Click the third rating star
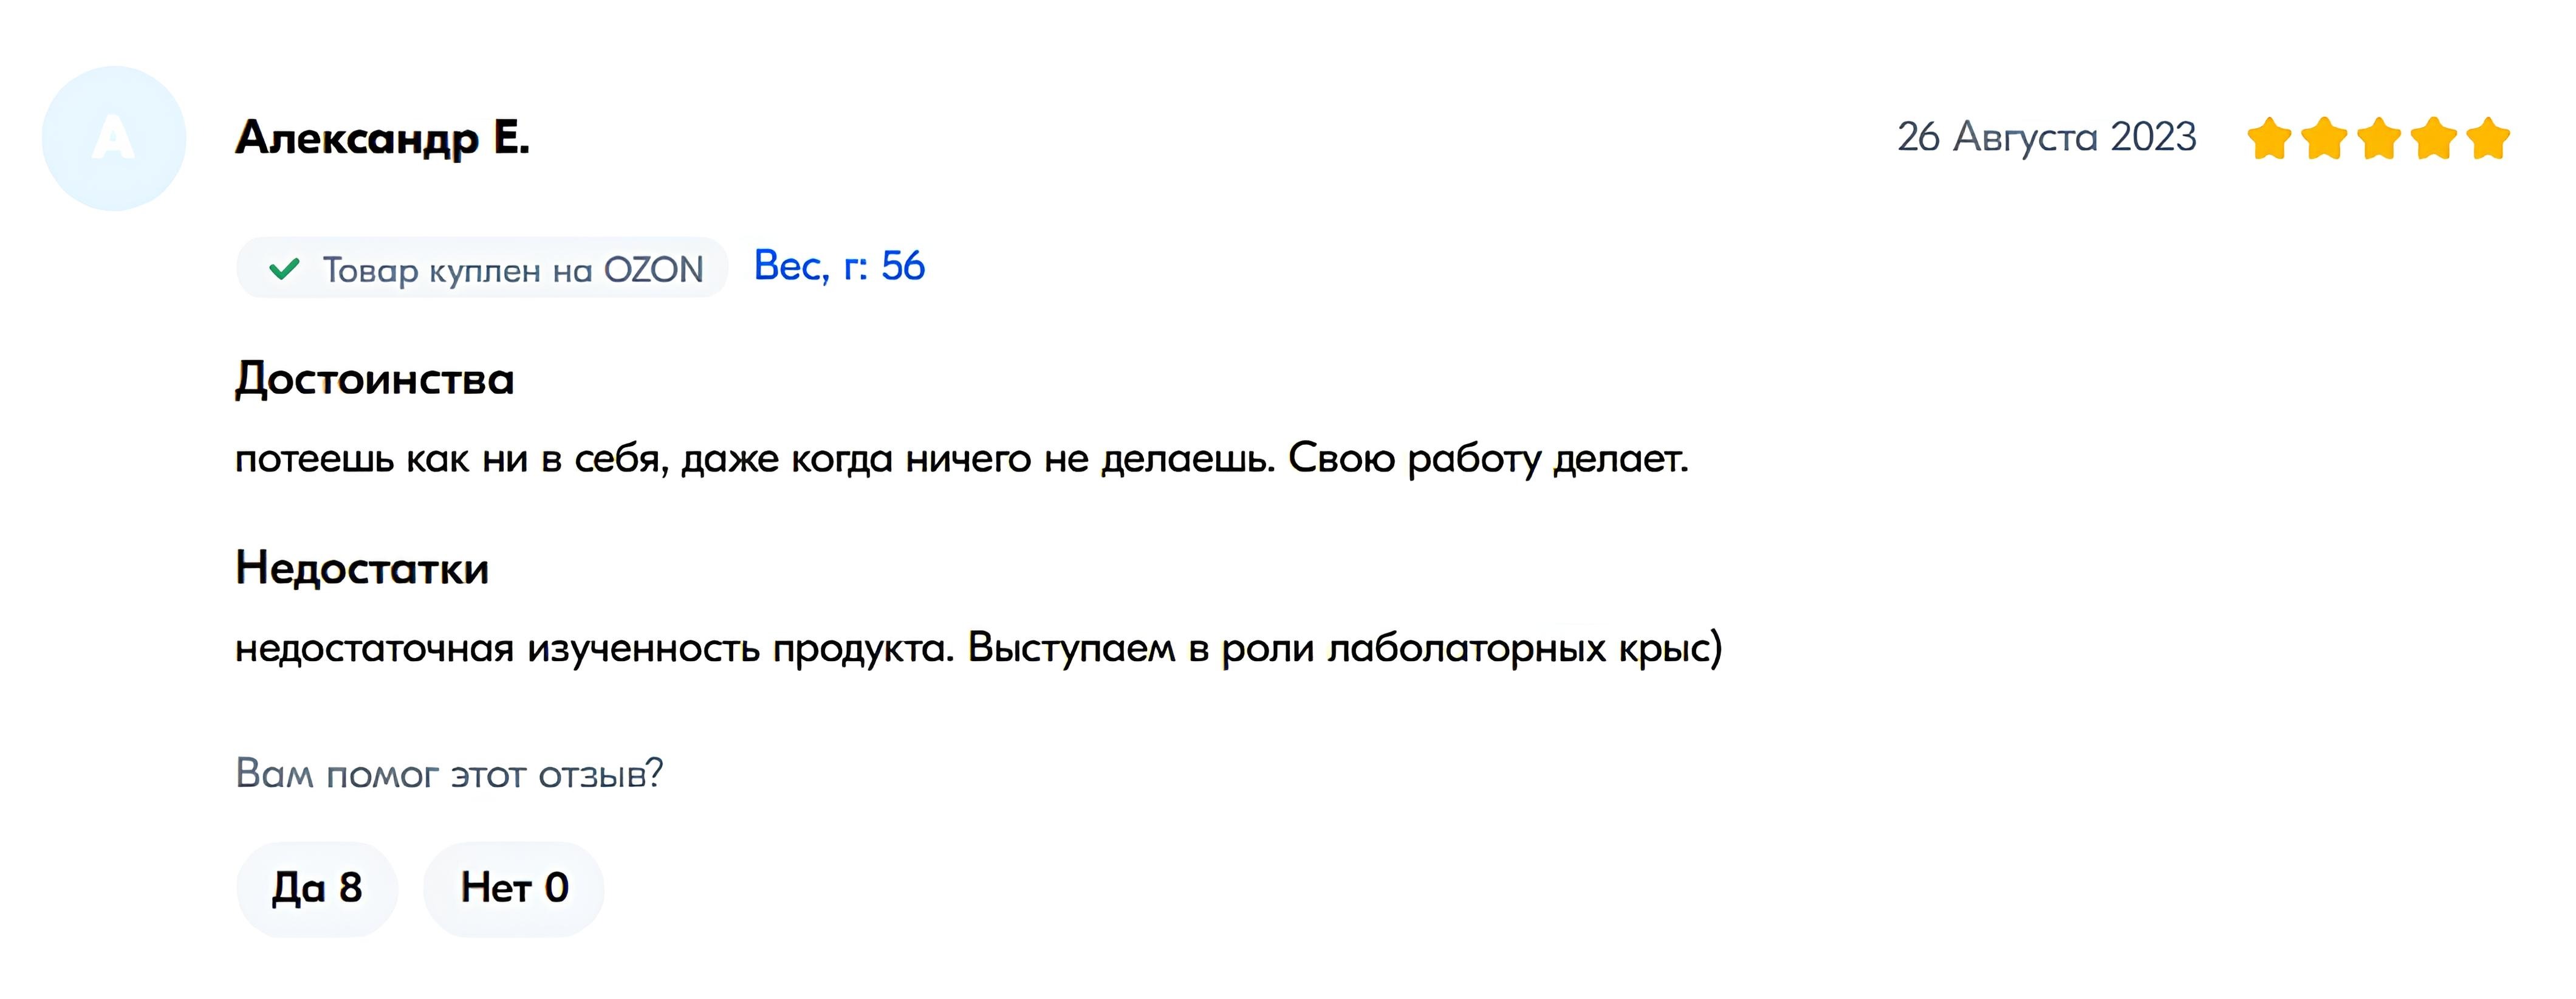The image size is (2576, 999). (2379, 138)
